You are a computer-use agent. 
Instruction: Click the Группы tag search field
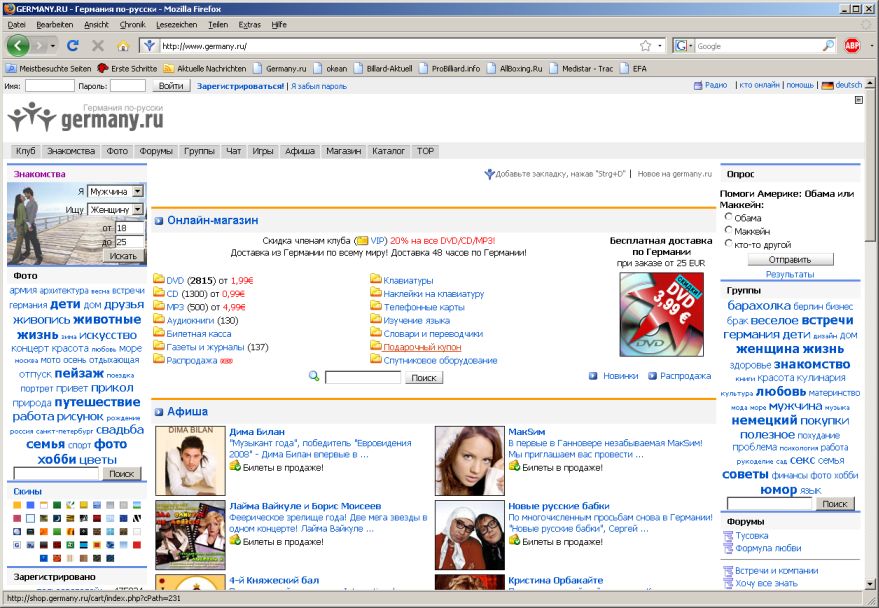[x=769, y=503]
